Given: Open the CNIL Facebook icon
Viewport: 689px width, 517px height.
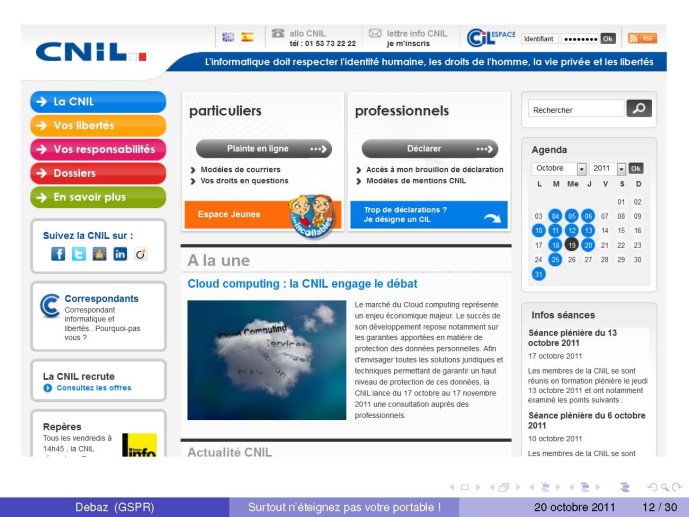Looking at the screenshot, I should [x=58, y=253].
